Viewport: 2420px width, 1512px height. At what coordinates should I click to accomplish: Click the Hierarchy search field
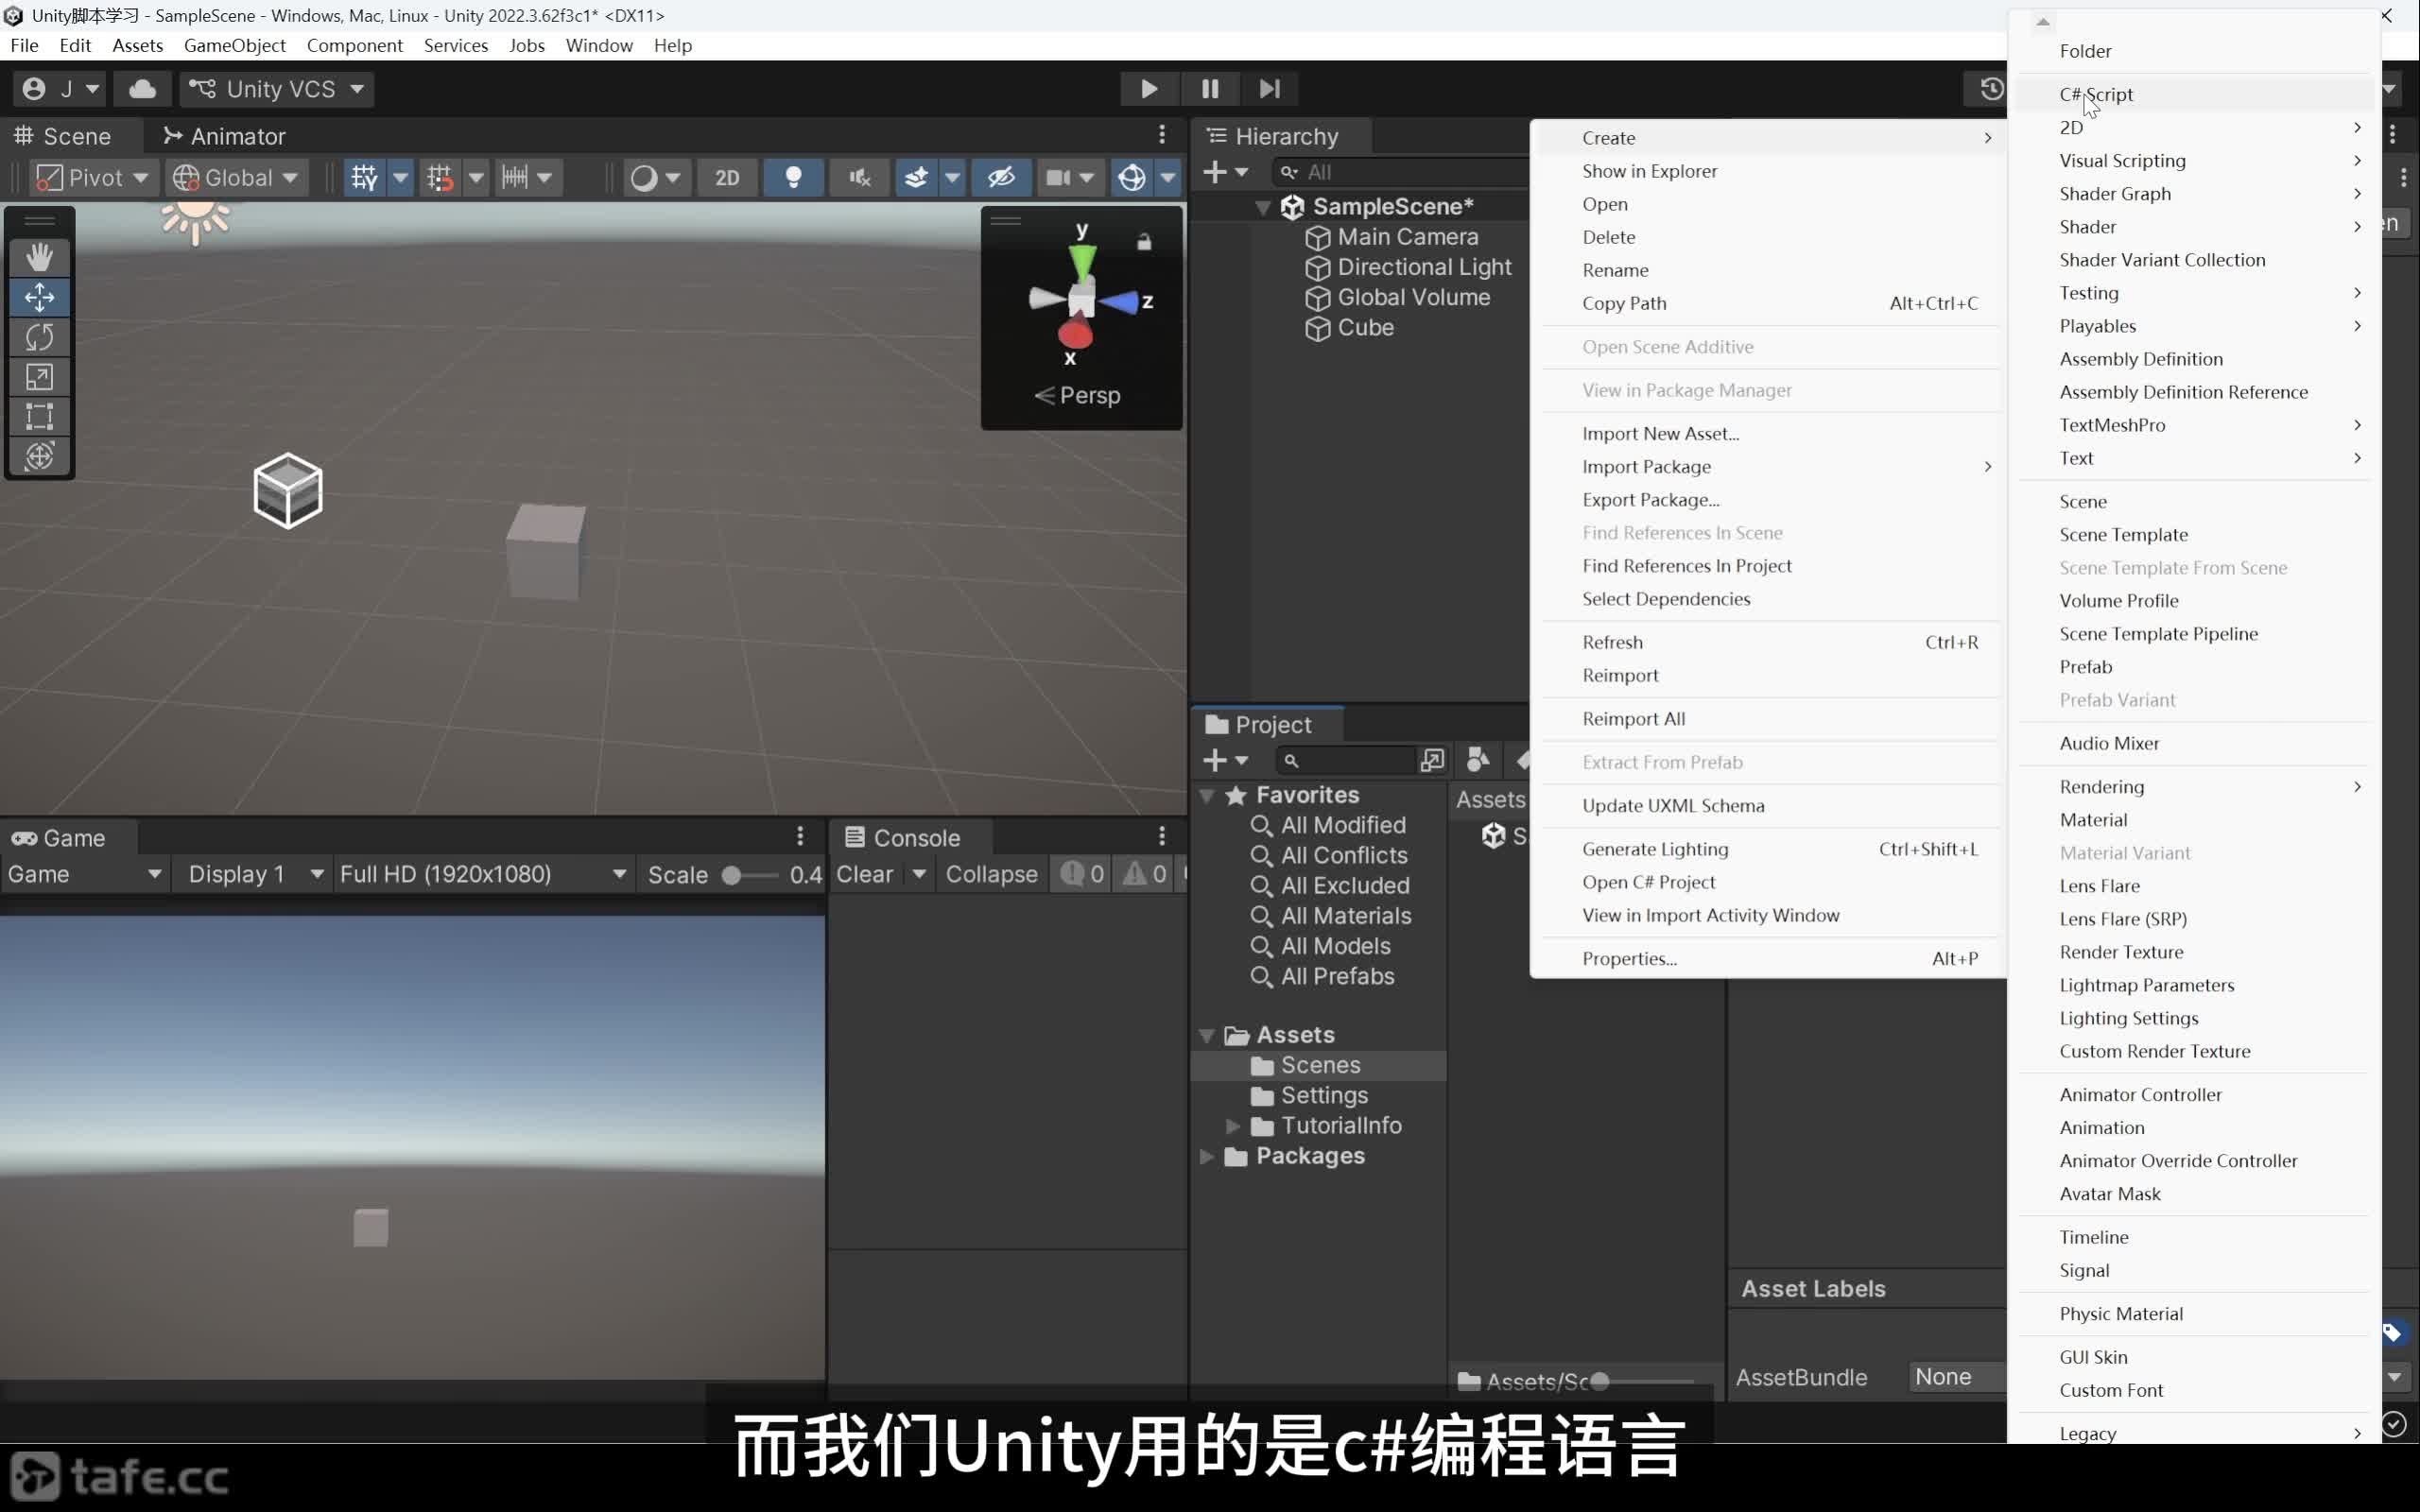tap(1400, 172)
